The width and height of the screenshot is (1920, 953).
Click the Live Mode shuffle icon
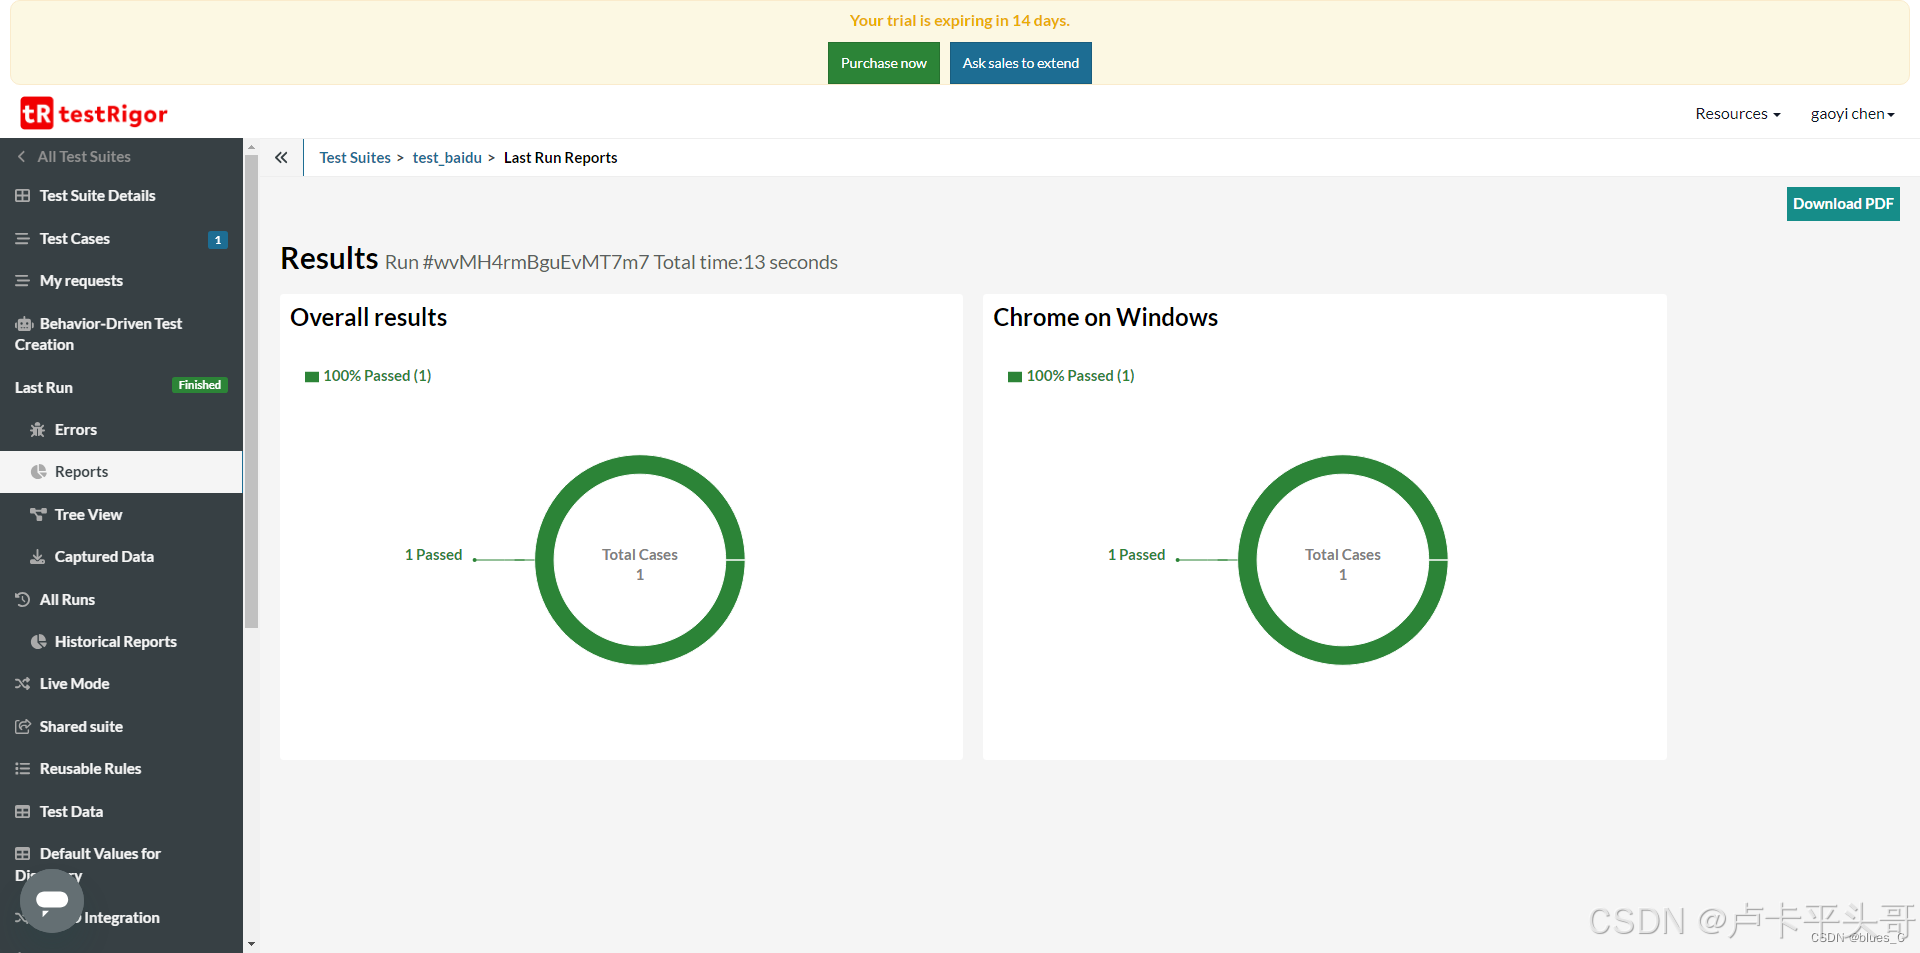[x=22, y=684]
